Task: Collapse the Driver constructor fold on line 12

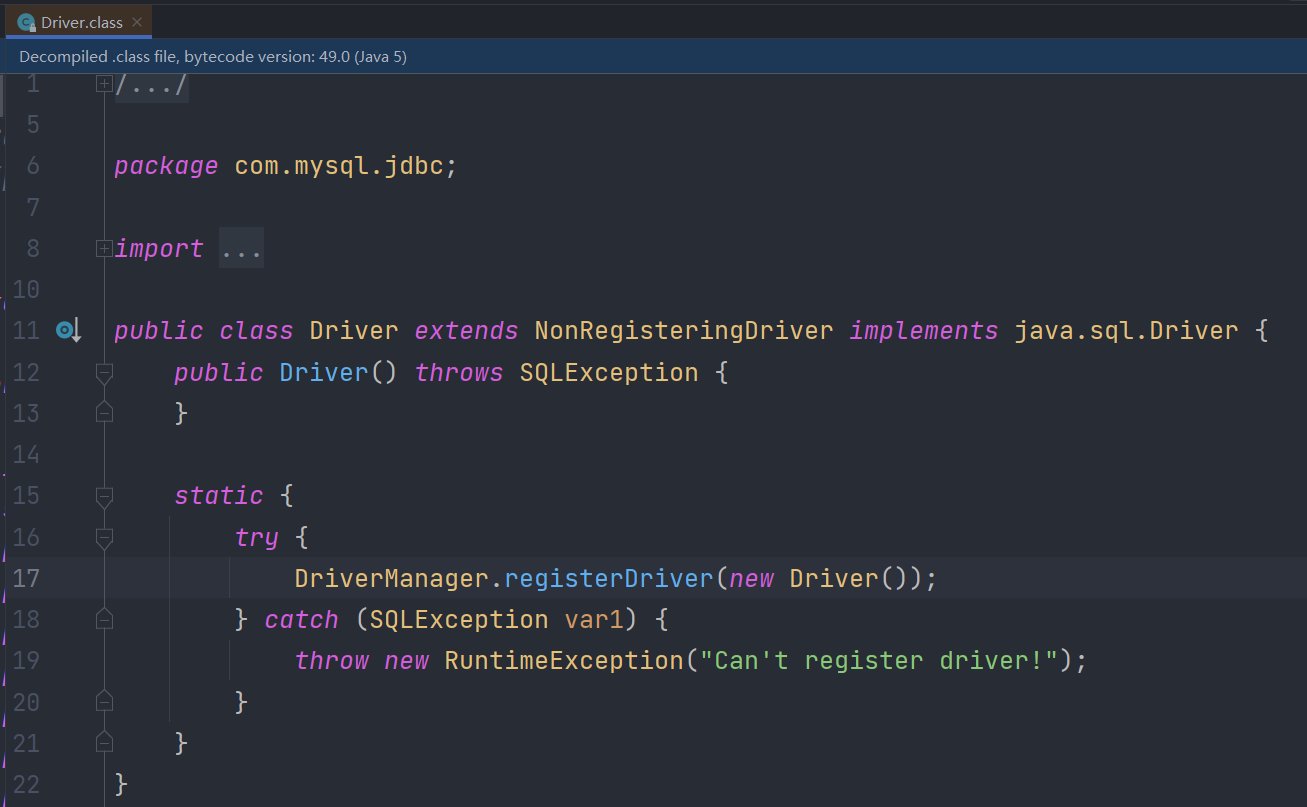Action: [x=104, y=373]
